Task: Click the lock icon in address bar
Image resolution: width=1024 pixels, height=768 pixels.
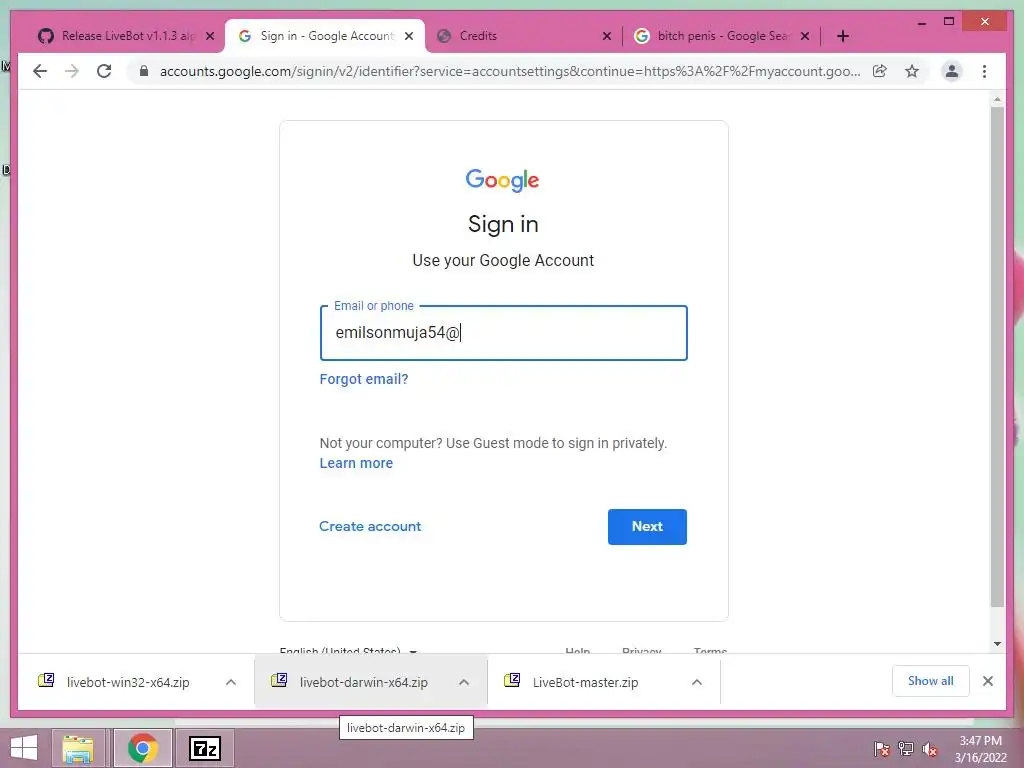Action: (144, 71)
